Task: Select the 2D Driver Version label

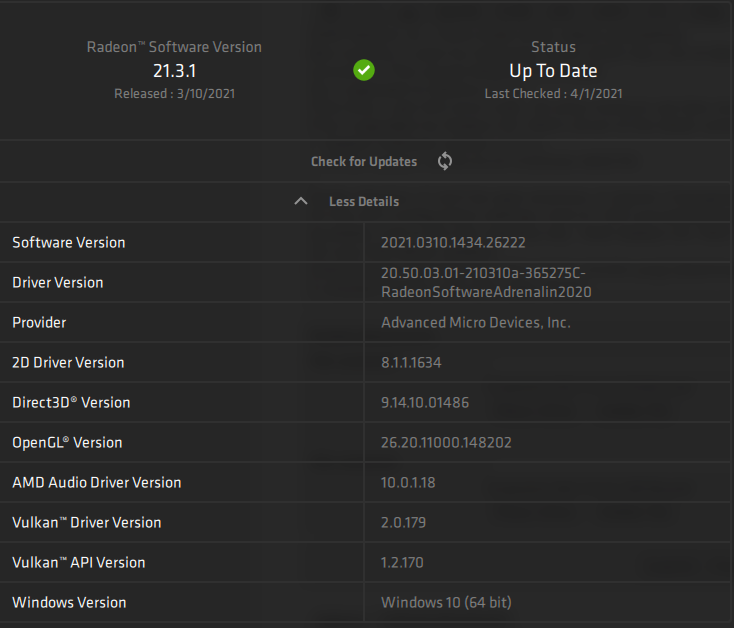Action: [x=68, y=363]
